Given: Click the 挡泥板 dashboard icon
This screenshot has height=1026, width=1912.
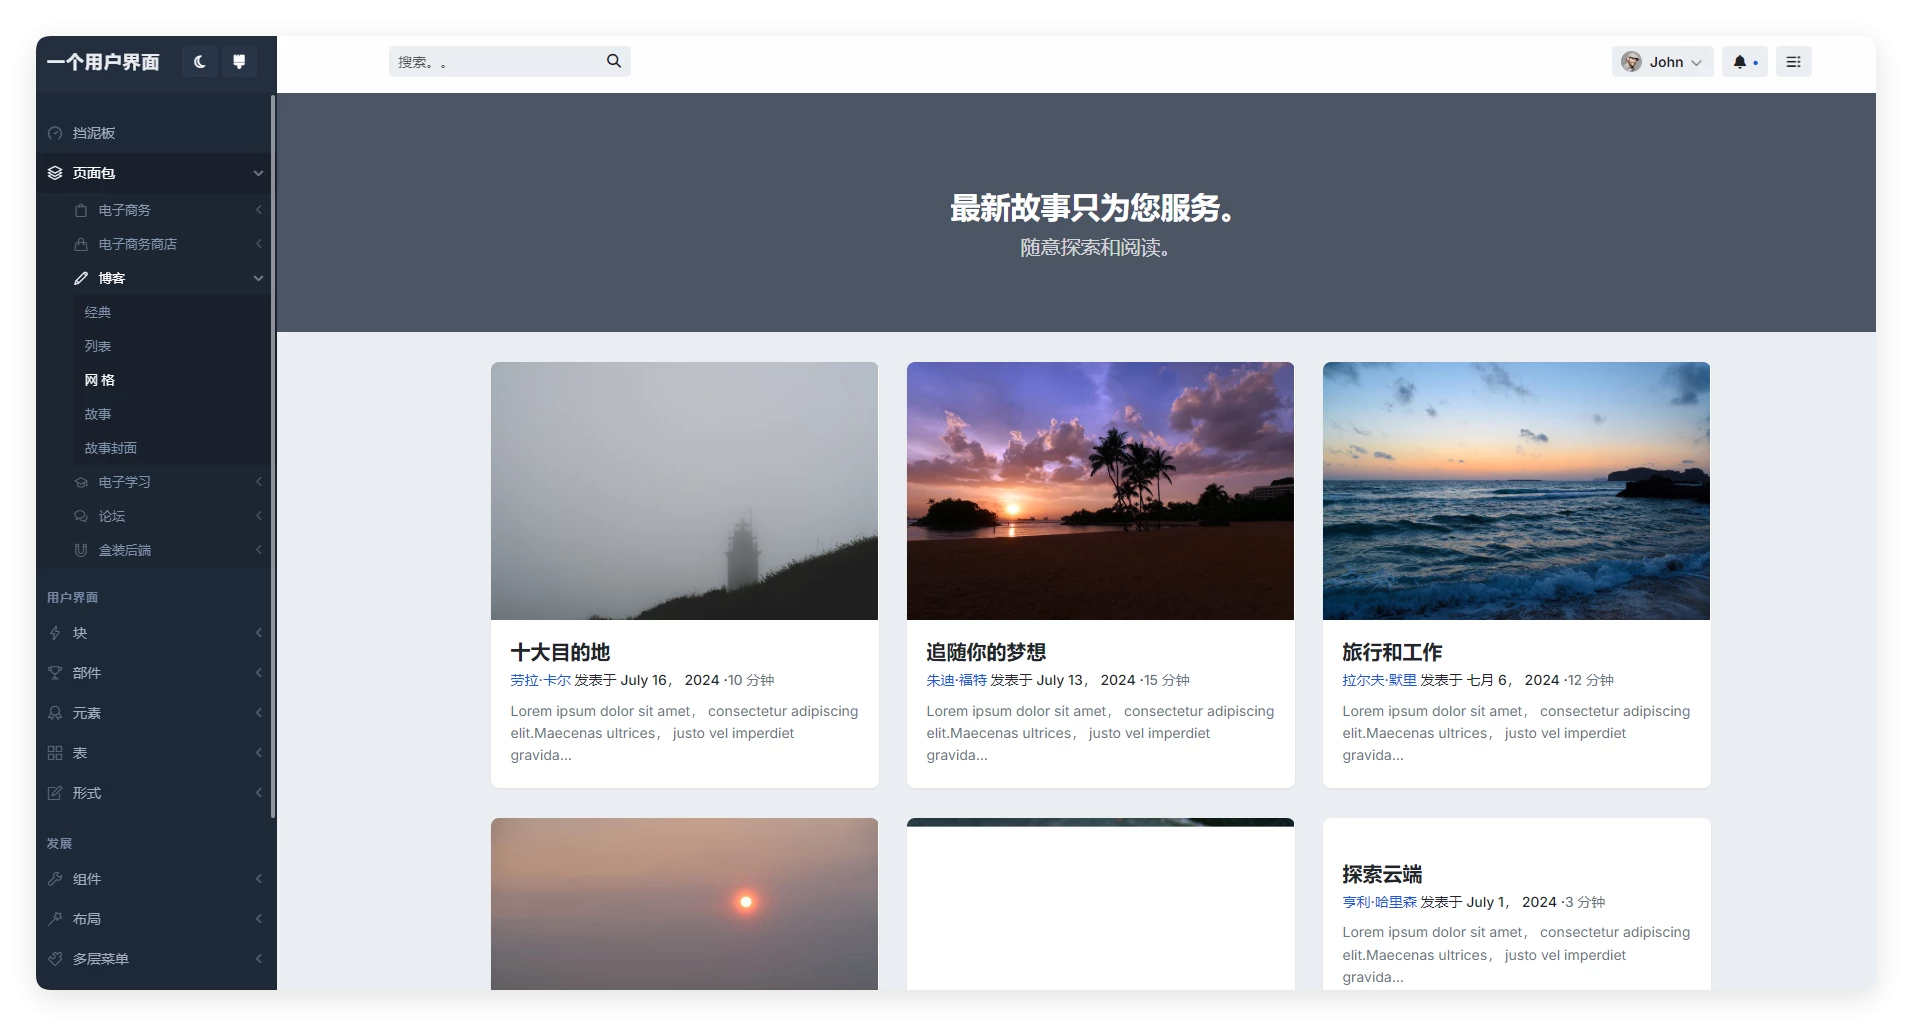Looking at the screenshot, I should click(55, 133).
